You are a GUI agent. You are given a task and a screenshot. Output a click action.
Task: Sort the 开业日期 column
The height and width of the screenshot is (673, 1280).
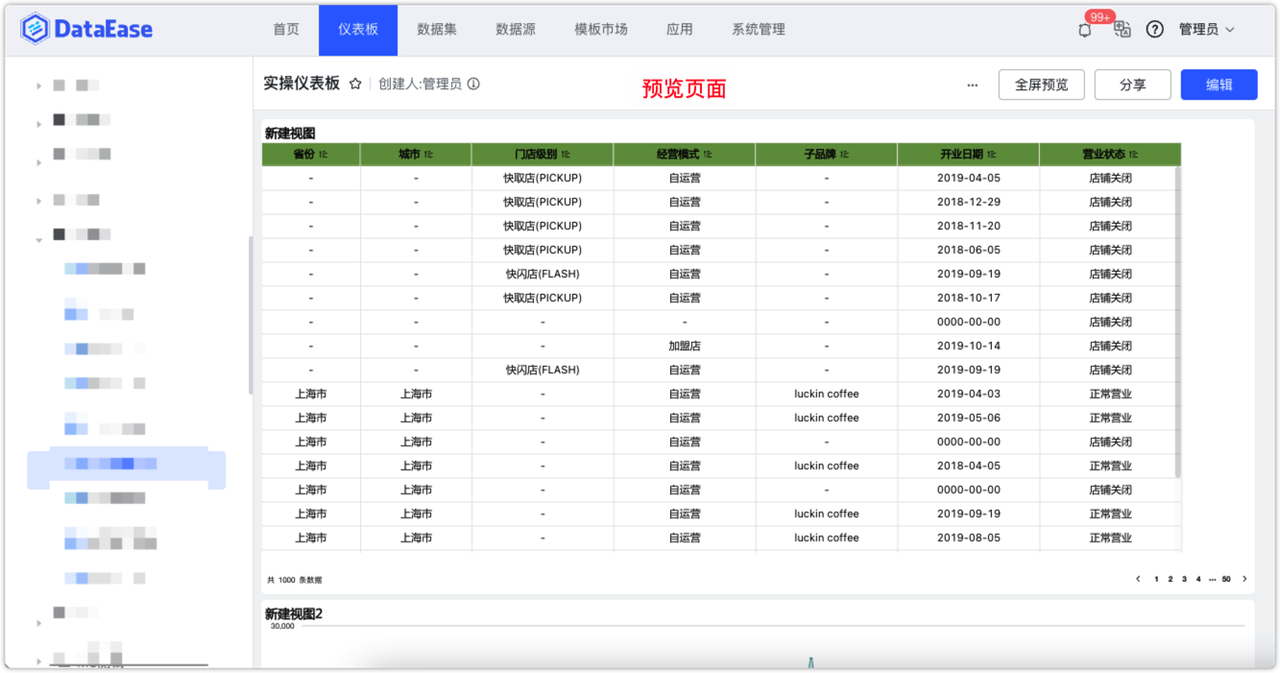click(x=992, y=155)
